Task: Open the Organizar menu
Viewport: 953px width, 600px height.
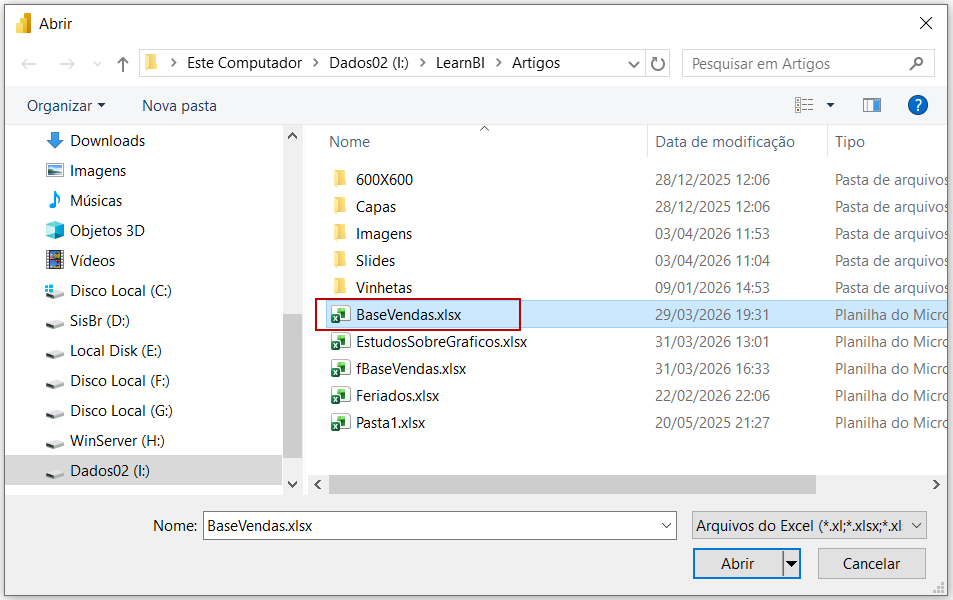Action: pyautogui.click(x=66, y=106)
